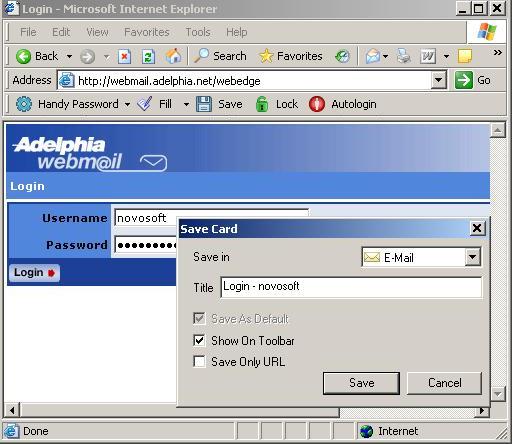Viewport: 512px width, 444px height.
Task: Expand the Handy Password menu arrow
Action: [127, 104]
